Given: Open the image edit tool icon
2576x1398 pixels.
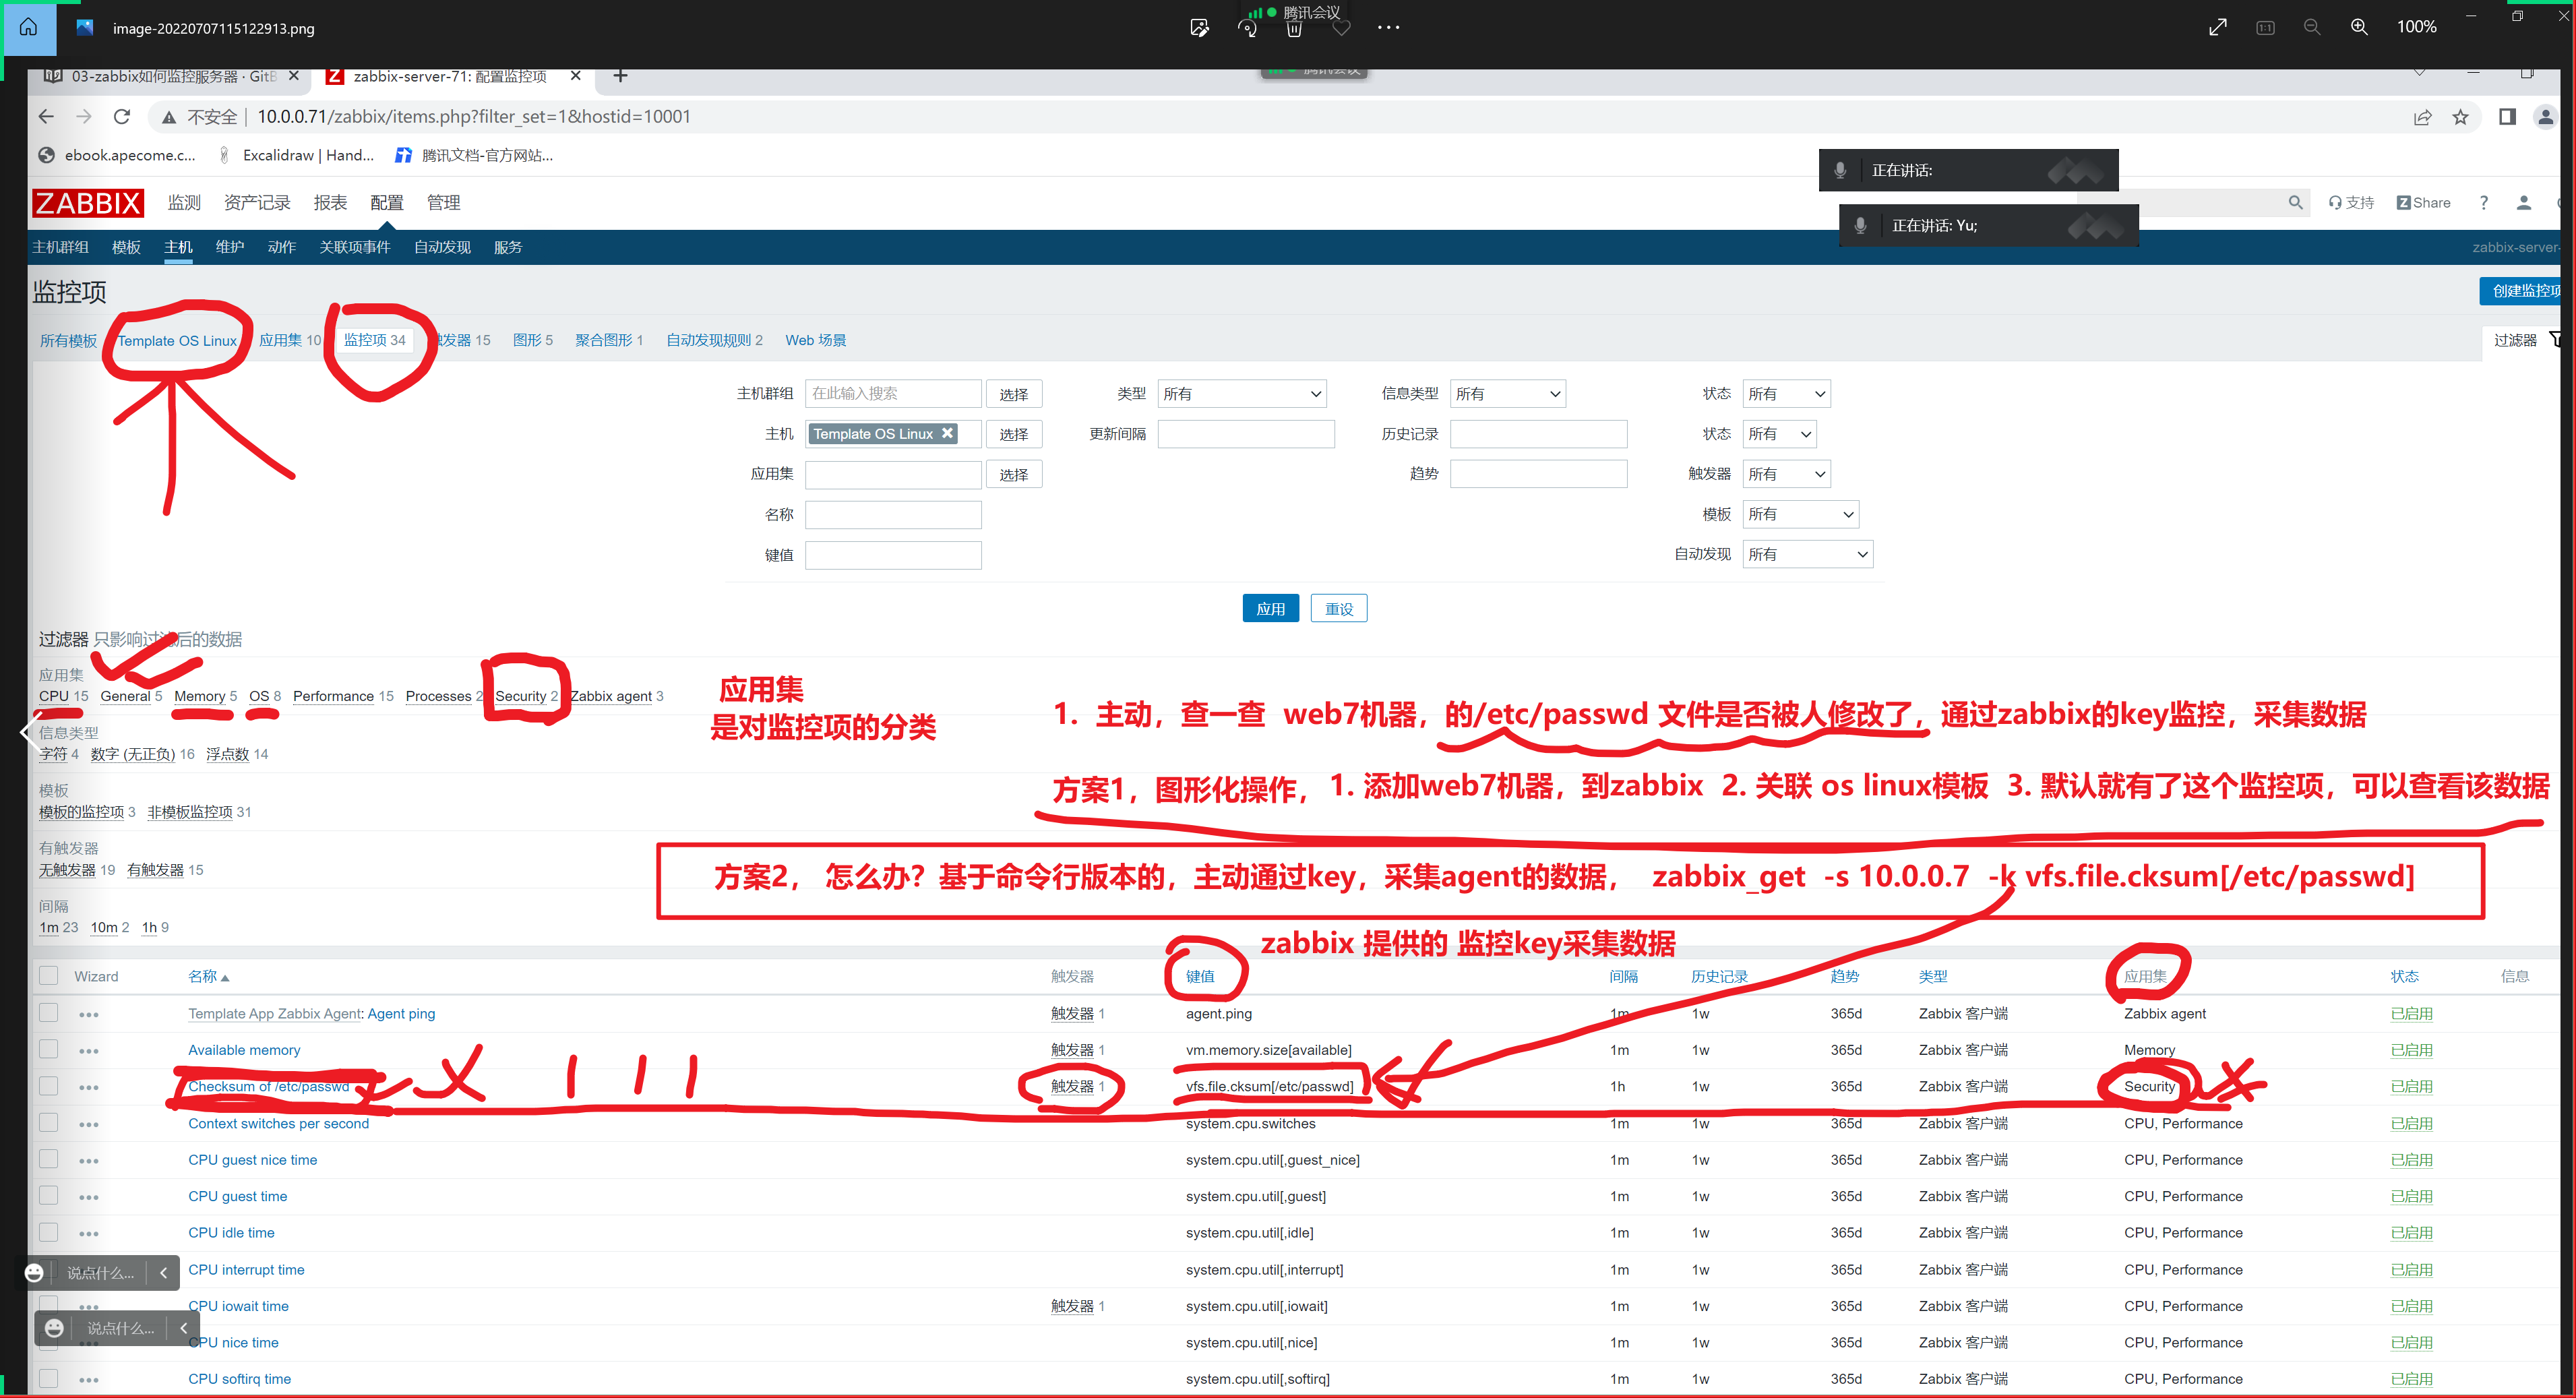Looking at the screenshot, I should [x=1199, y=28].
